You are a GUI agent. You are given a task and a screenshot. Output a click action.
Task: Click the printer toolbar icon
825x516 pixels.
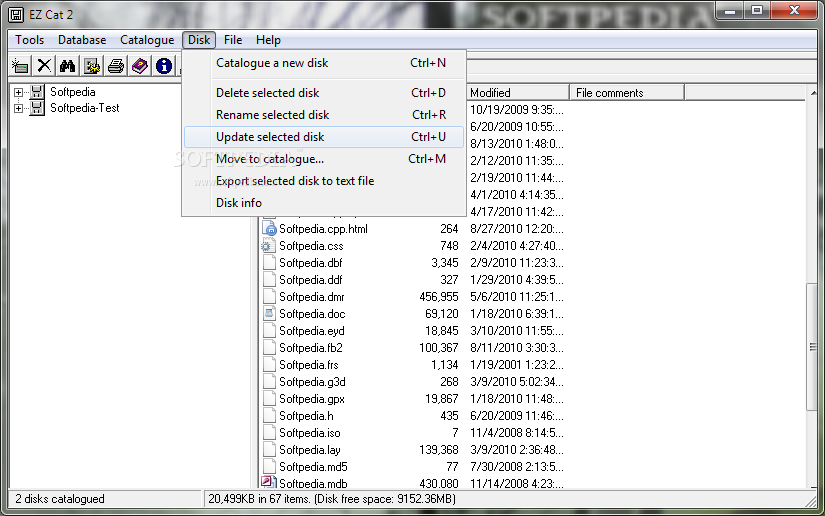pos(116,66)
